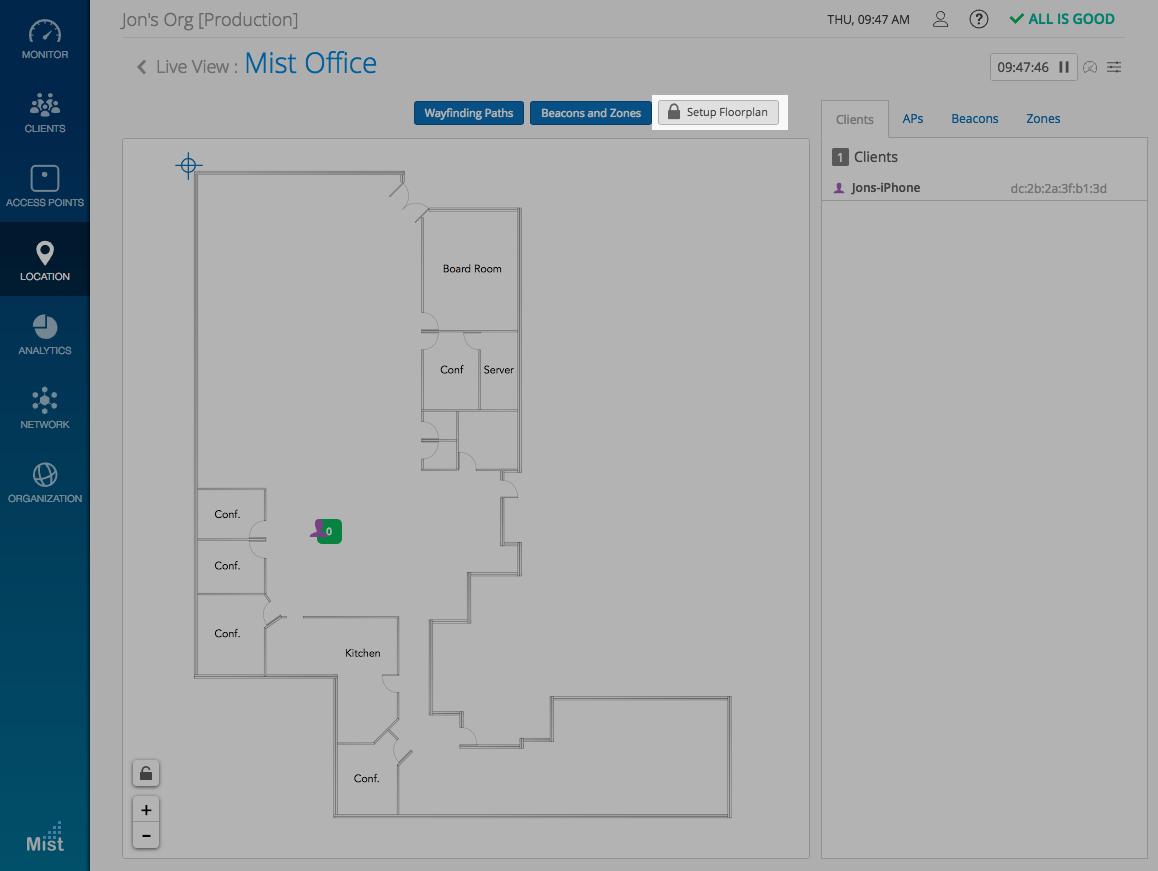Go back using the Live View chevron
This screenshot has width=1158, height=871.
[x=141, y=67]
